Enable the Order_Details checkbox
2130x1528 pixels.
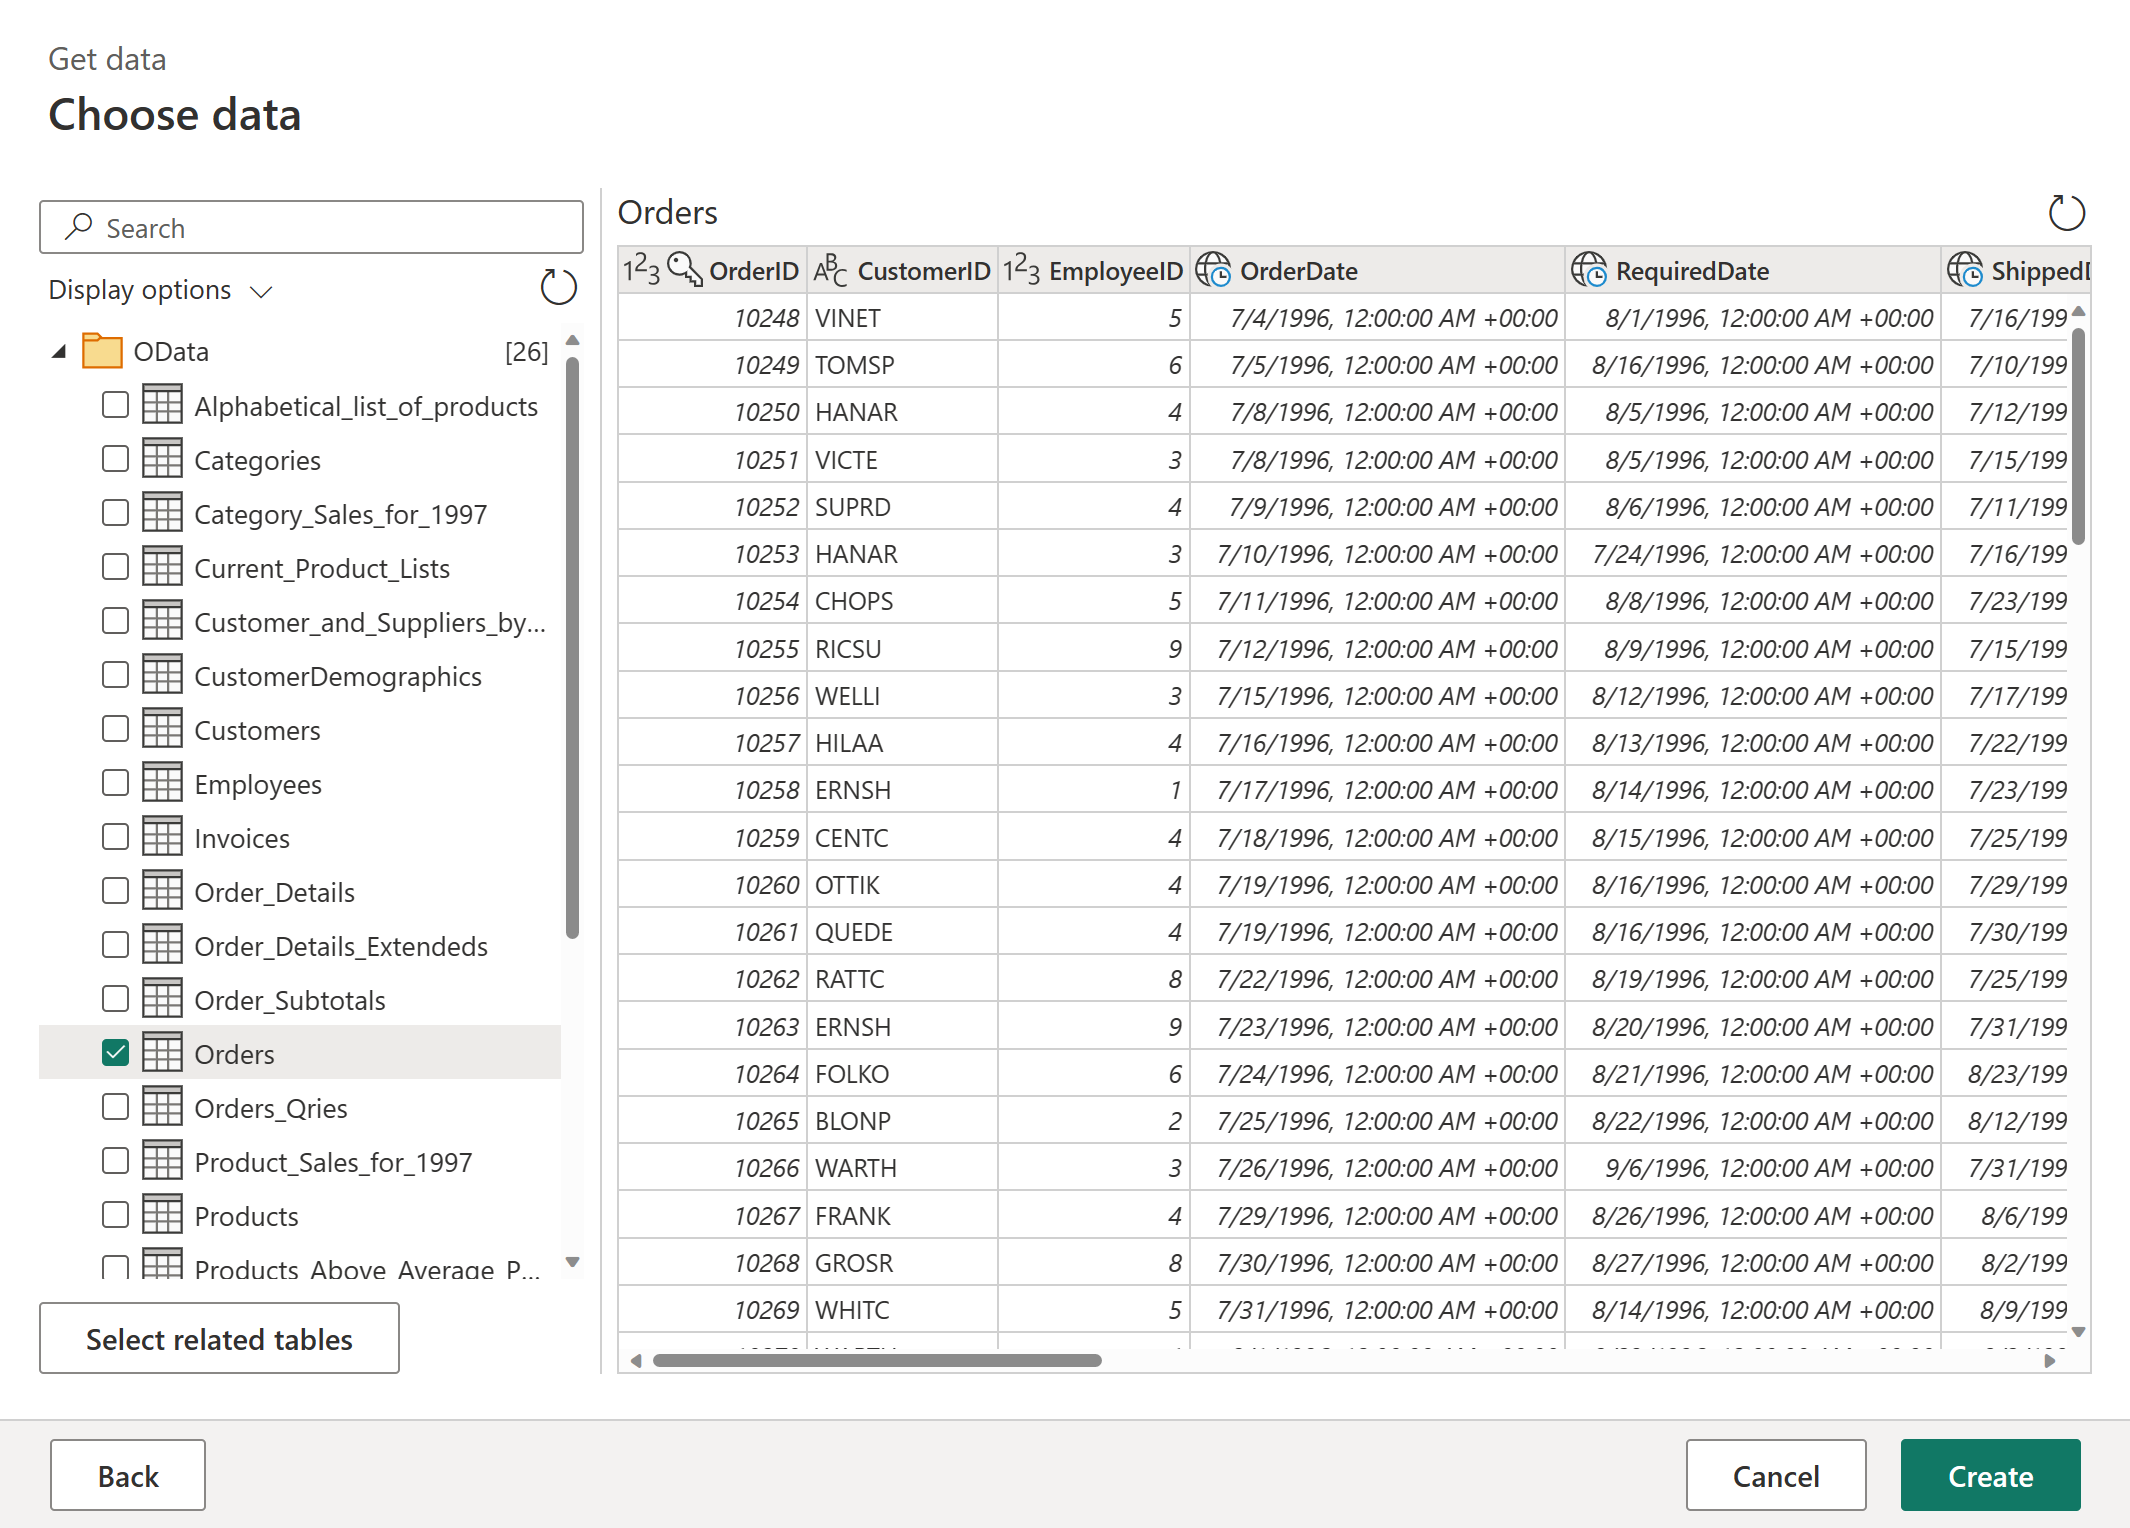(116, 891)
